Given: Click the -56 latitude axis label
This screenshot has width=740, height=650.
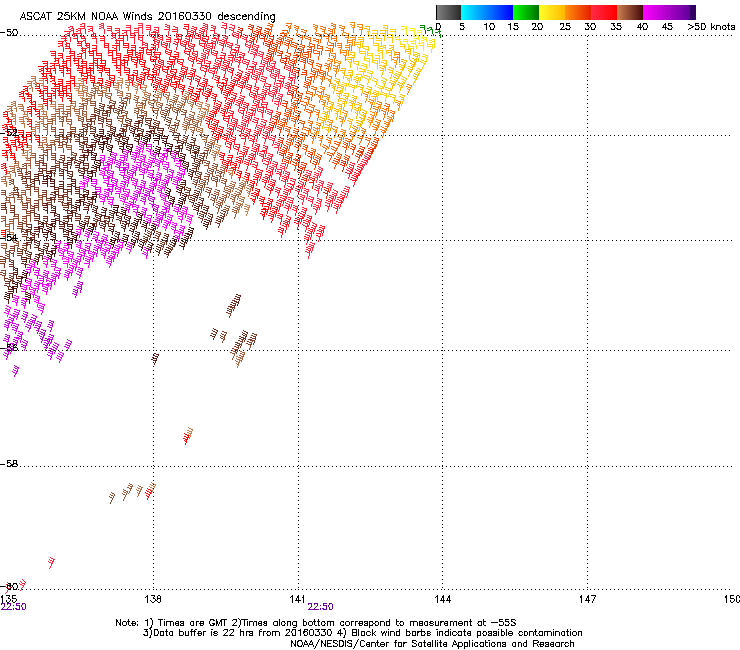Looking at the screenshot, I should coord(9,347).
